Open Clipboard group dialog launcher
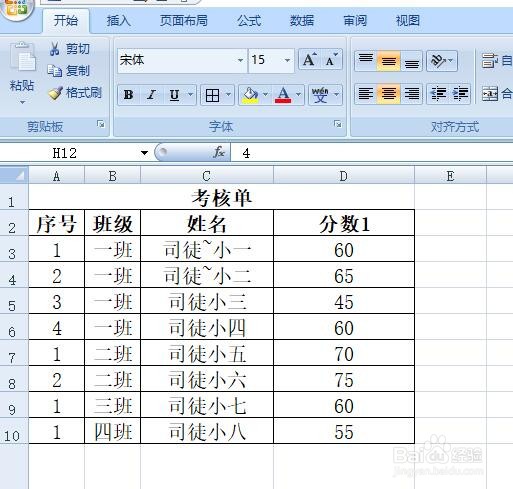This screenshot has height=489, width=513. click(x=100, y=124)
